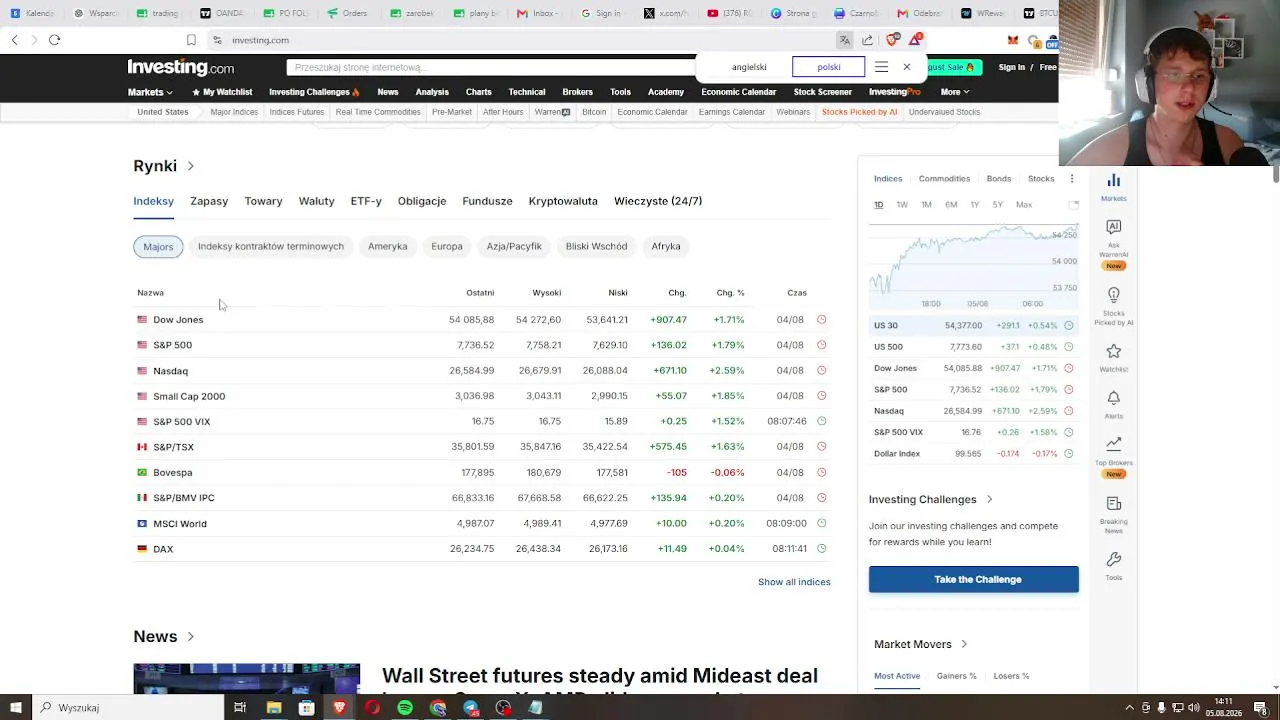1280x720 pixels.
Task: Click the Brave Rewards triangle icon
Action: coord(914,40)
